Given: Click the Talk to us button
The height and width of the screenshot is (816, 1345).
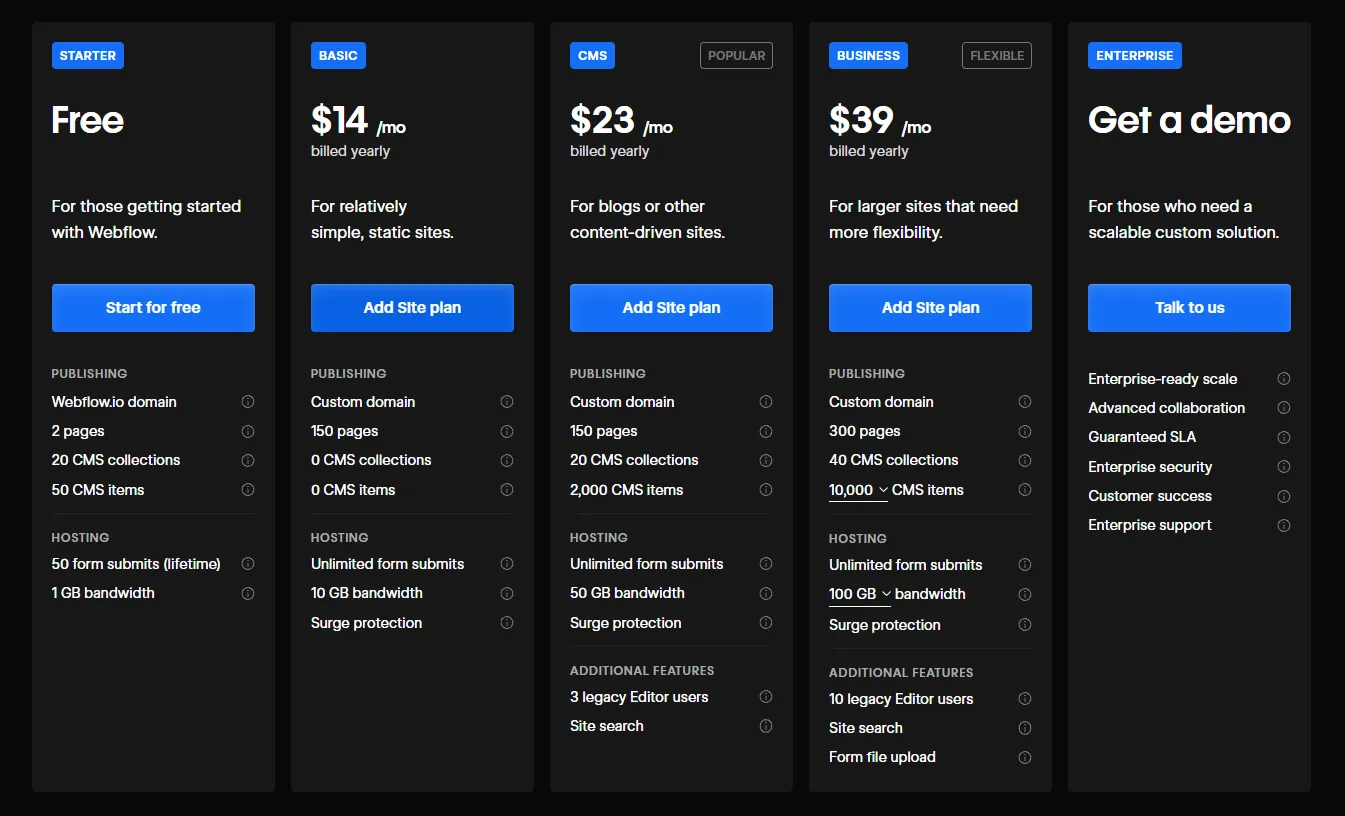Looking at the screenshot, I should 1189,308.
